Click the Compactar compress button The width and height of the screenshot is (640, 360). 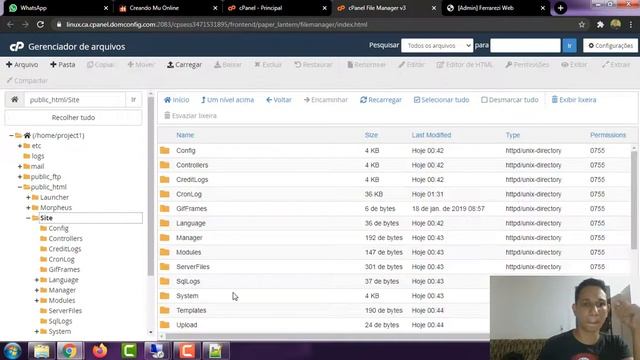click(x=27, y=80)
